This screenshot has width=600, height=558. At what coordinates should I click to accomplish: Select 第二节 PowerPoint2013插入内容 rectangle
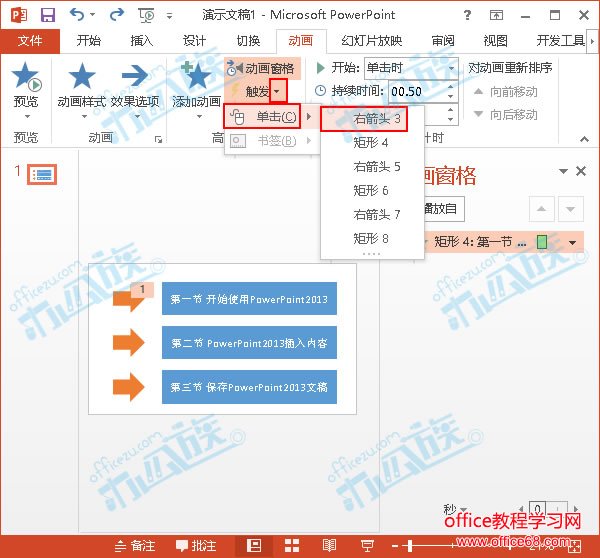249,343
